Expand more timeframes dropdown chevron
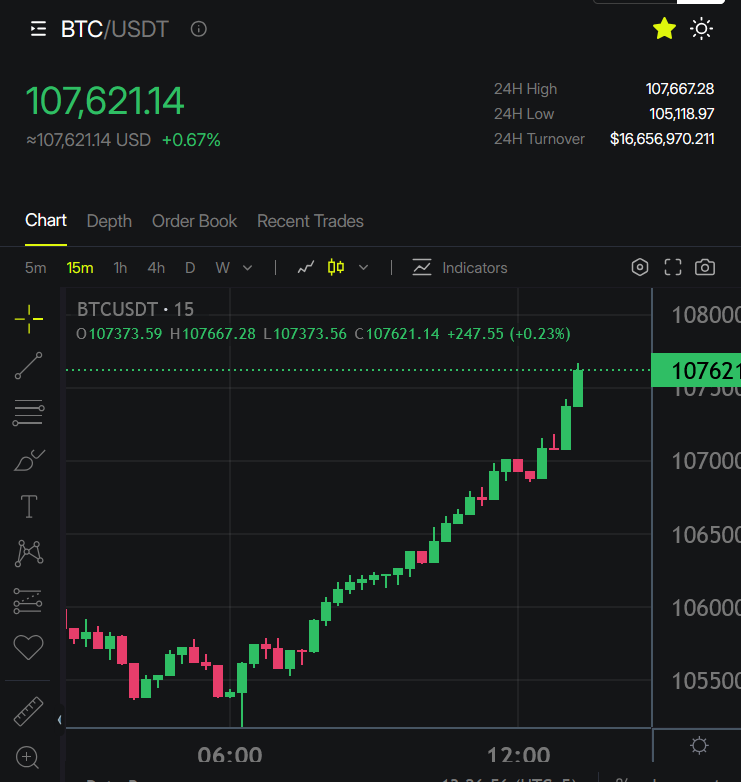741x782 pixels. (x=247, y=268)
